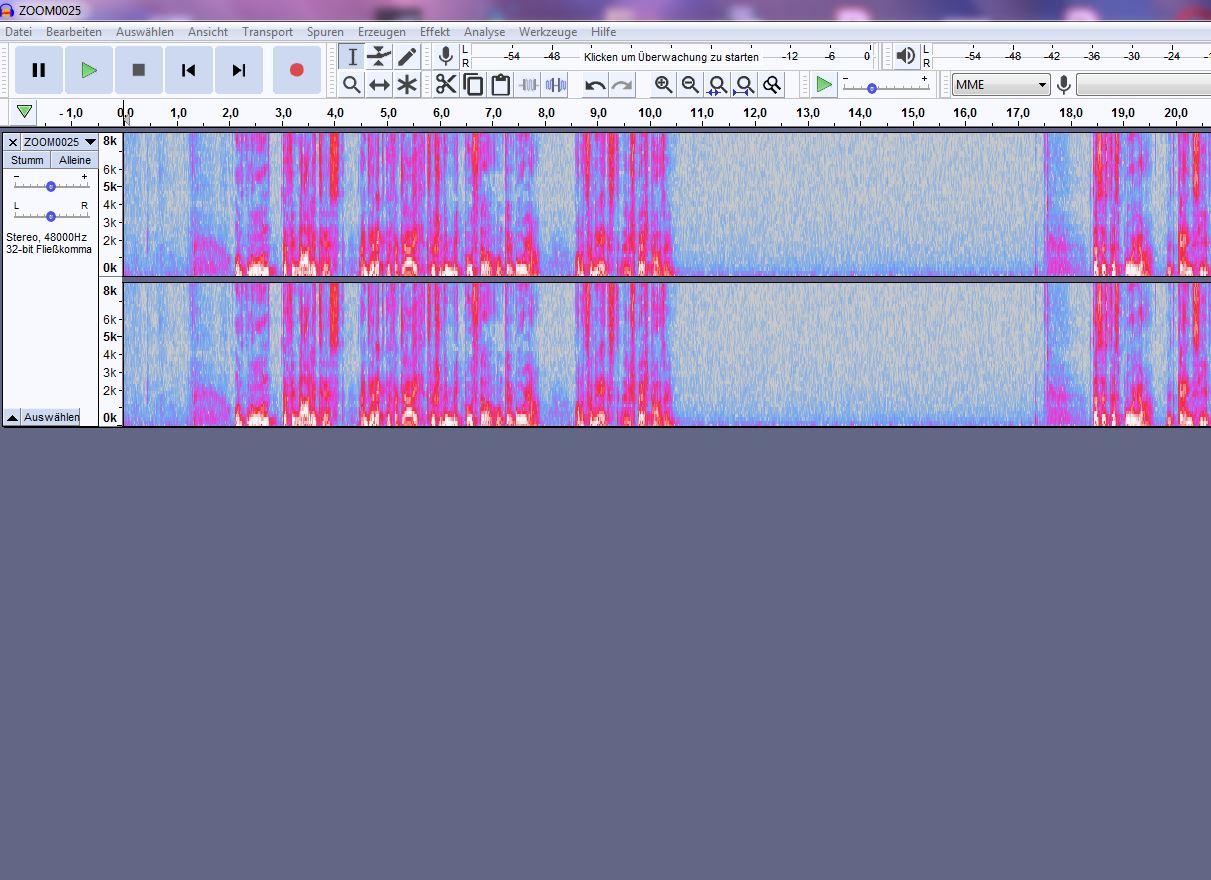Image resolution: width=1211 pixels, height=880 pixels.
Task: Fit whole project to window width
Action: 744,85
